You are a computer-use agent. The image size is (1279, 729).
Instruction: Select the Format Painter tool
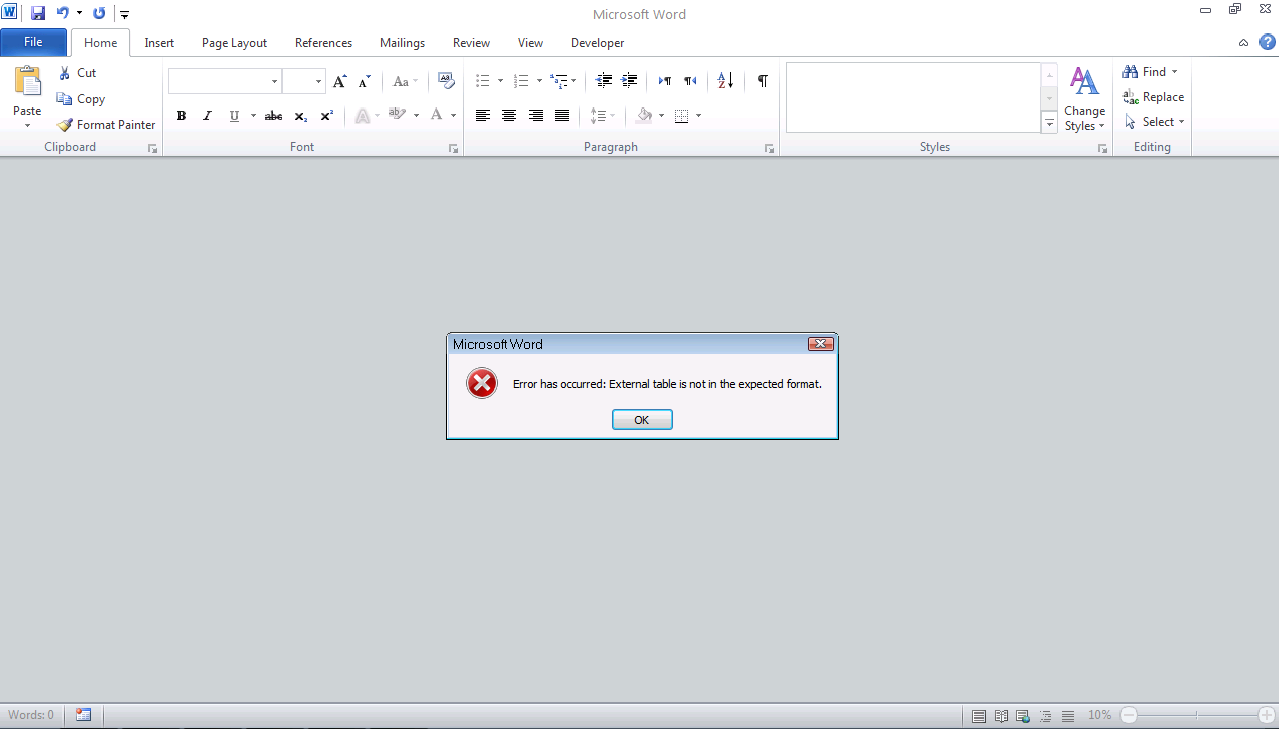coord(106,125)
